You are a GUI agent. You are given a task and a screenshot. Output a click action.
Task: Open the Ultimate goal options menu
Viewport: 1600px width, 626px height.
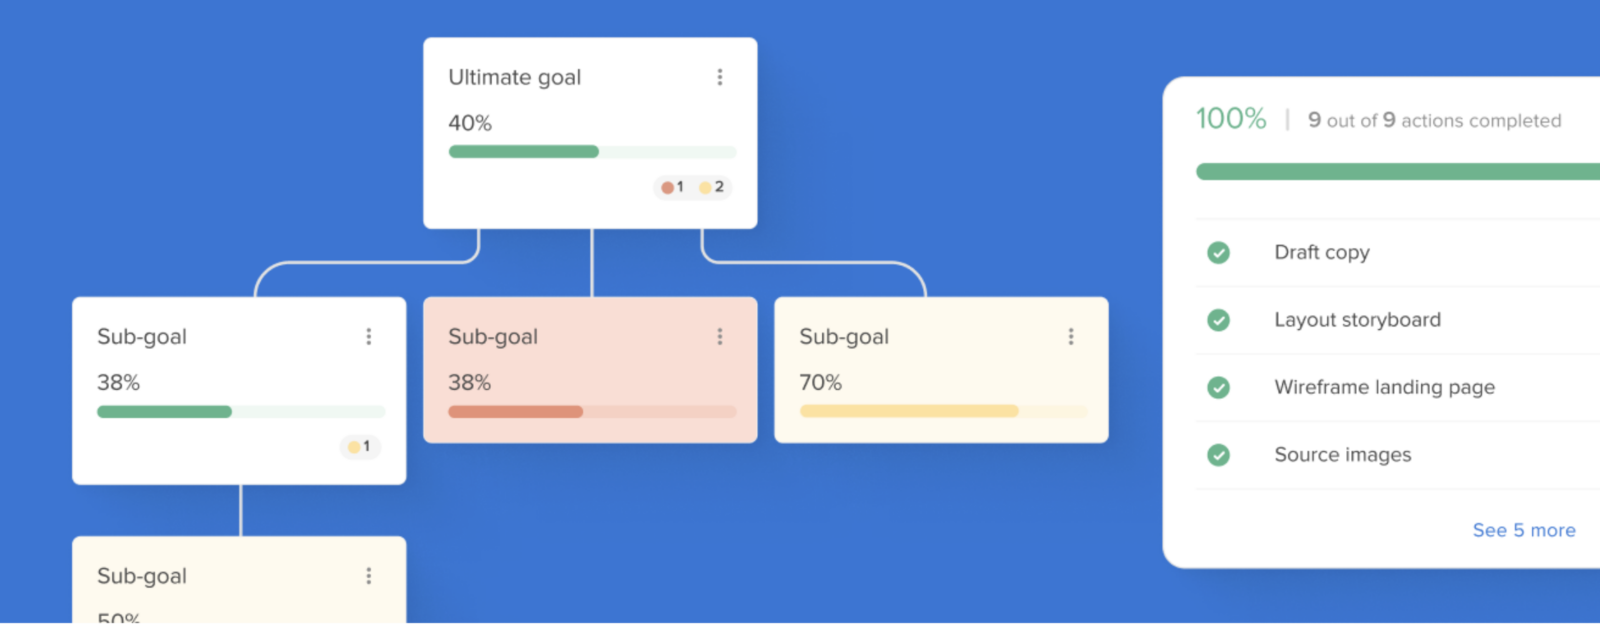pyautogui.click(x=719, y=76)
